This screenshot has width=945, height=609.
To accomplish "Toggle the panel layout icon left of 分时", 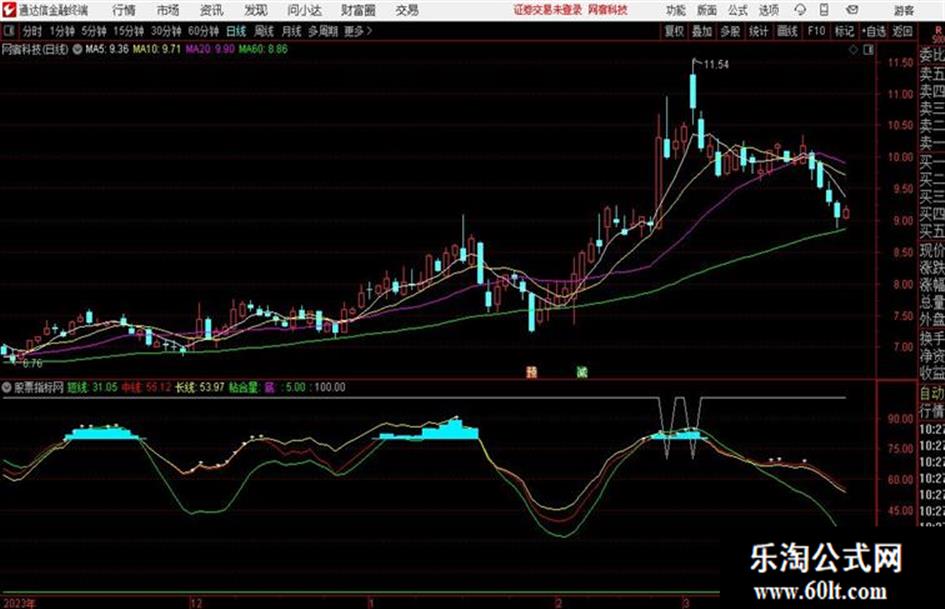I will tap(9, 31).
